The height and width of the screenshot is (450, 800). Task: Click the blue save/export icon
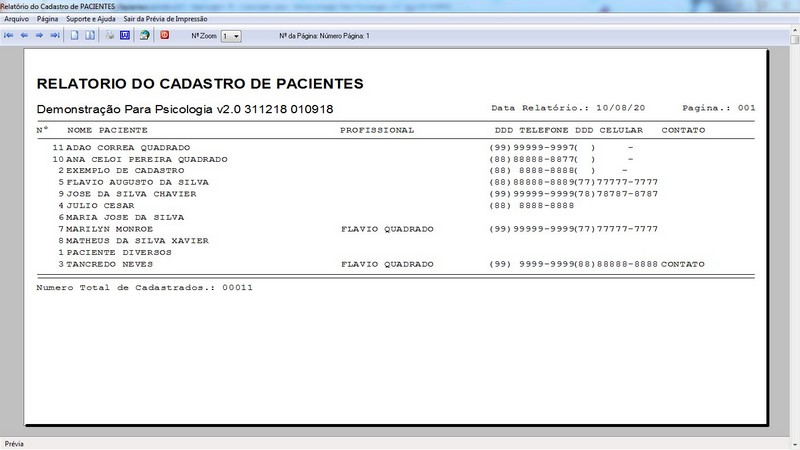click(125, 36)
